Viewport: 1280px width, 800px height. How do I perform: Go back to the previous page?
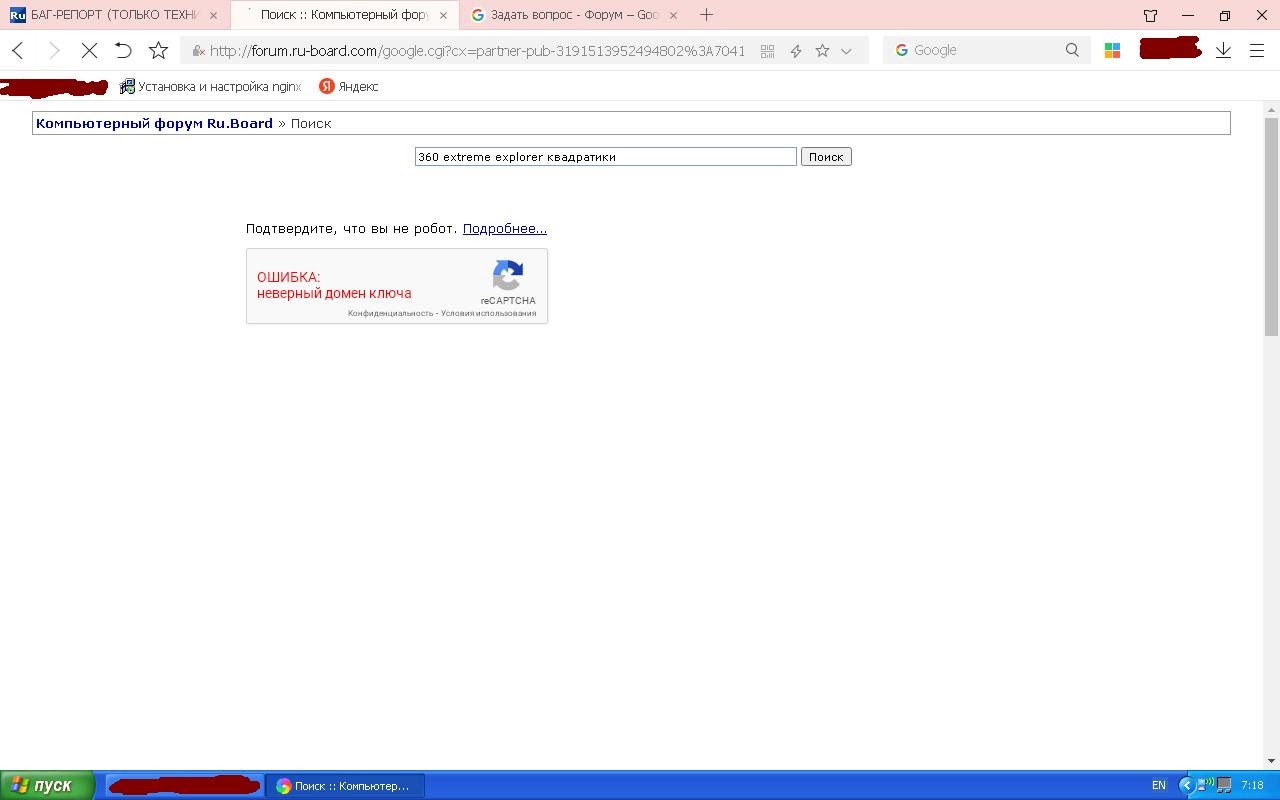[x=18, y=50]
